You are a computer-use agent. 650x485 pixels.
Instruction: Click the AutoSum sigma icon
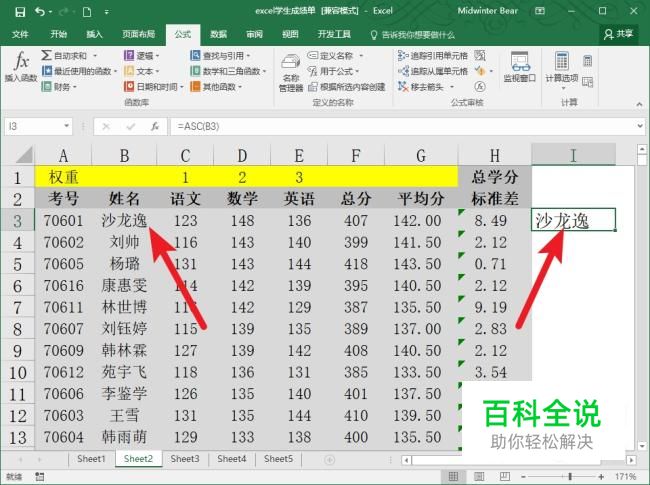[46, 55]
